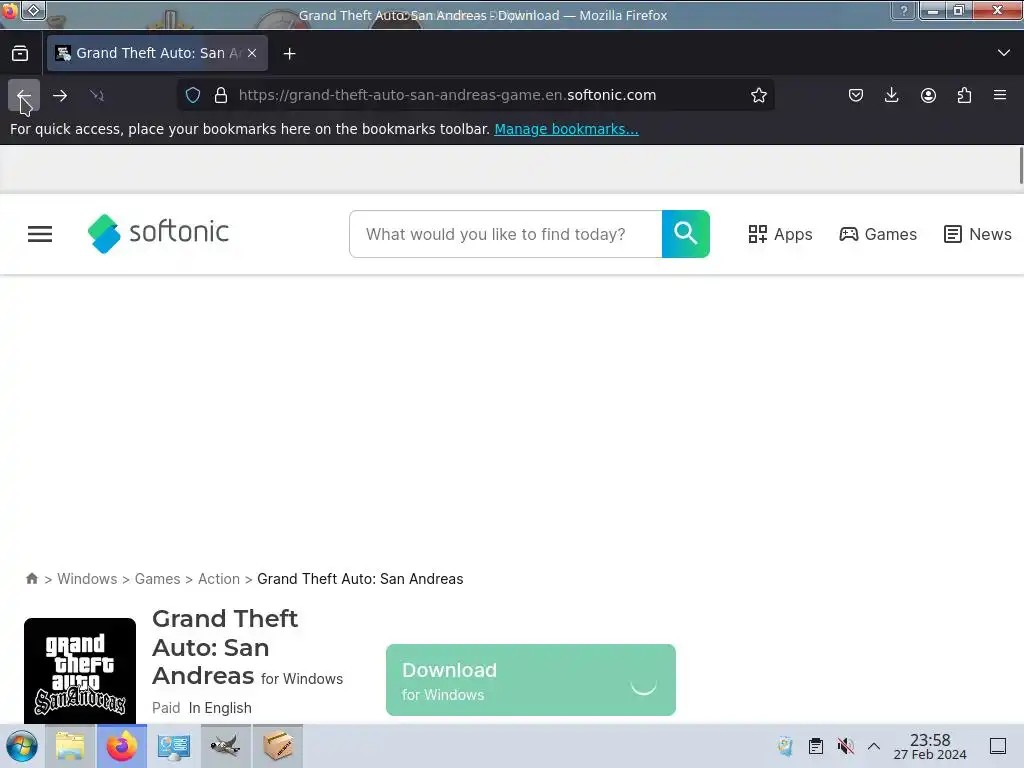This screenshot has height=768, width=1024.
Task: Open GIMP from taskbar
Action: (225, 746)
